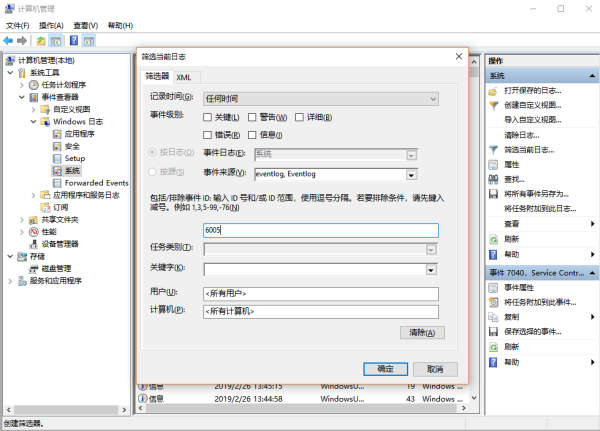
Task: Collapse the 系统工具 tree node
Action: click(x=10, y=73)
